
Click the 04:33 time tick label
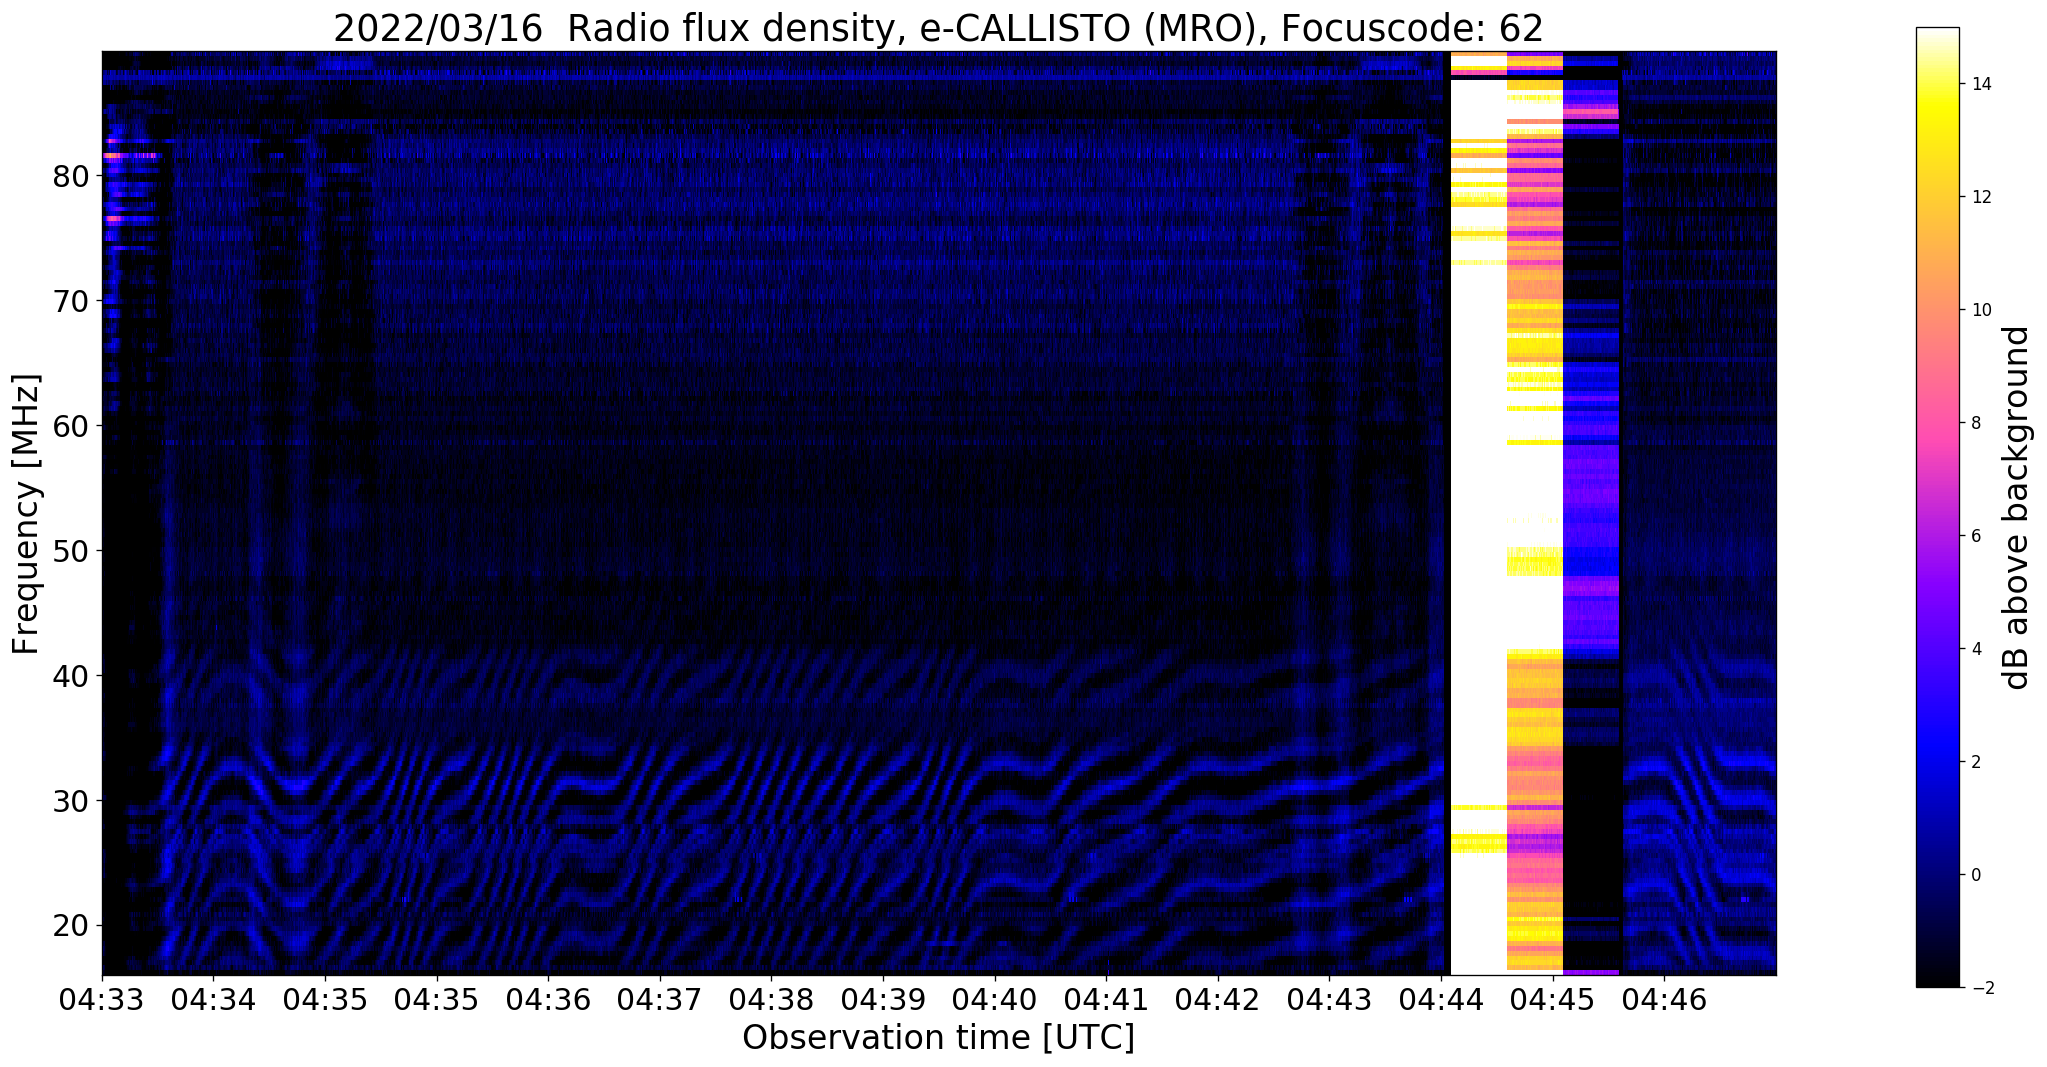tap(102, 999)
